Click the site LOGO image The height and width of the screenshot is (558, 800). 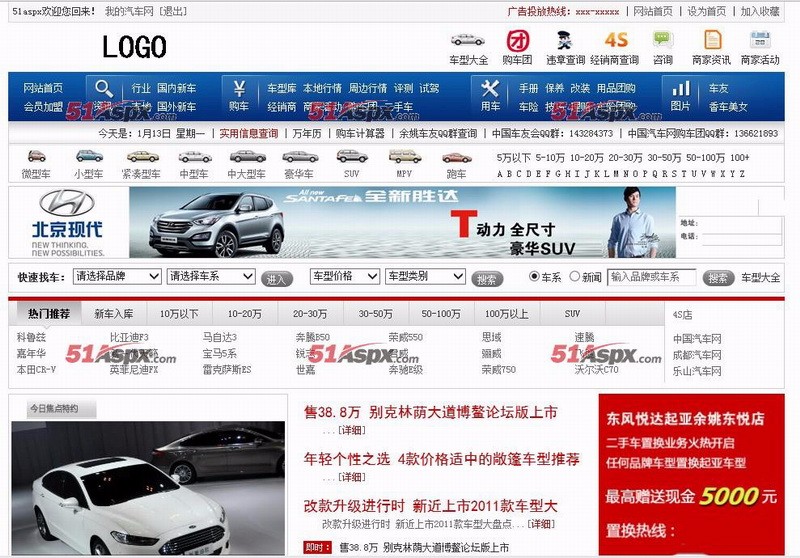[x=134, y=46]
